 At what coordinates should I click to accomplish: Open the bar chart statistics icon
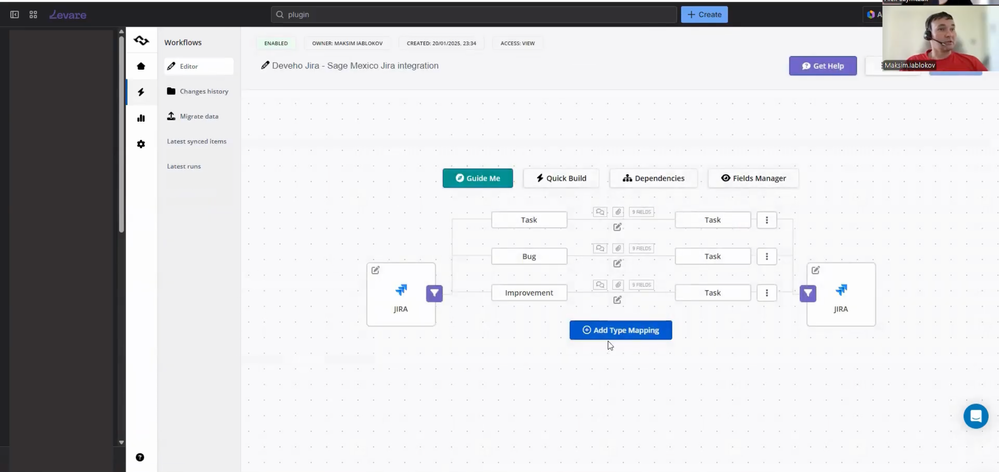[141, 118]
